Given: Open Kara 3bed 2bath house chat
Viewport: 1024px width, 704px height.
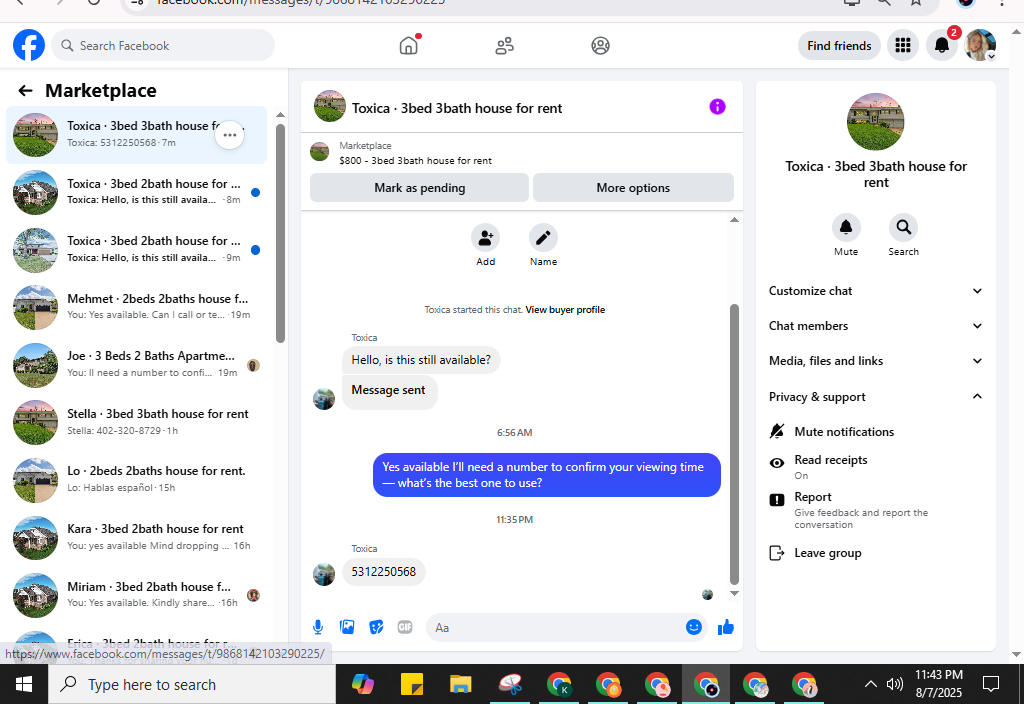Looking at the screenshot, I should click(x=136, y=537).
